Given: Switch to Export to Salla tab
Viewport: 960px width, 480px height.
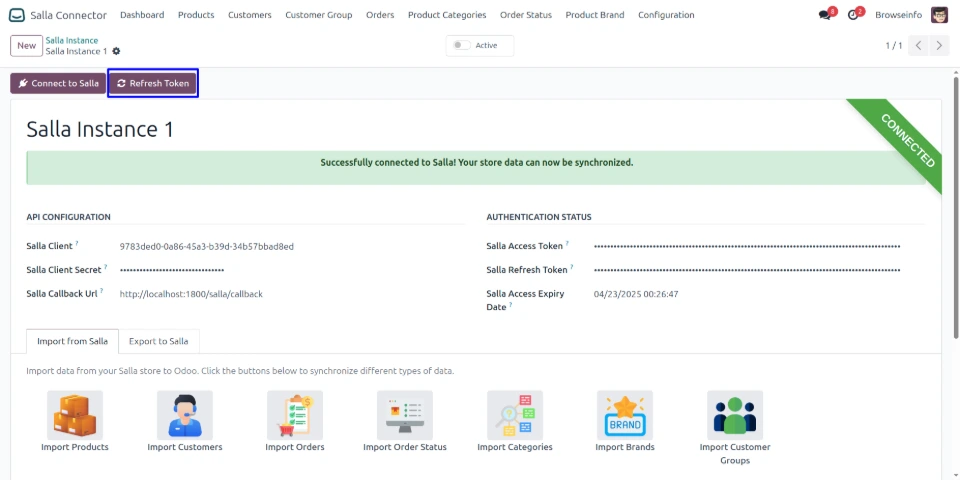Looking at the screenshot, I should pyautogui.click(x=158, y=341).
